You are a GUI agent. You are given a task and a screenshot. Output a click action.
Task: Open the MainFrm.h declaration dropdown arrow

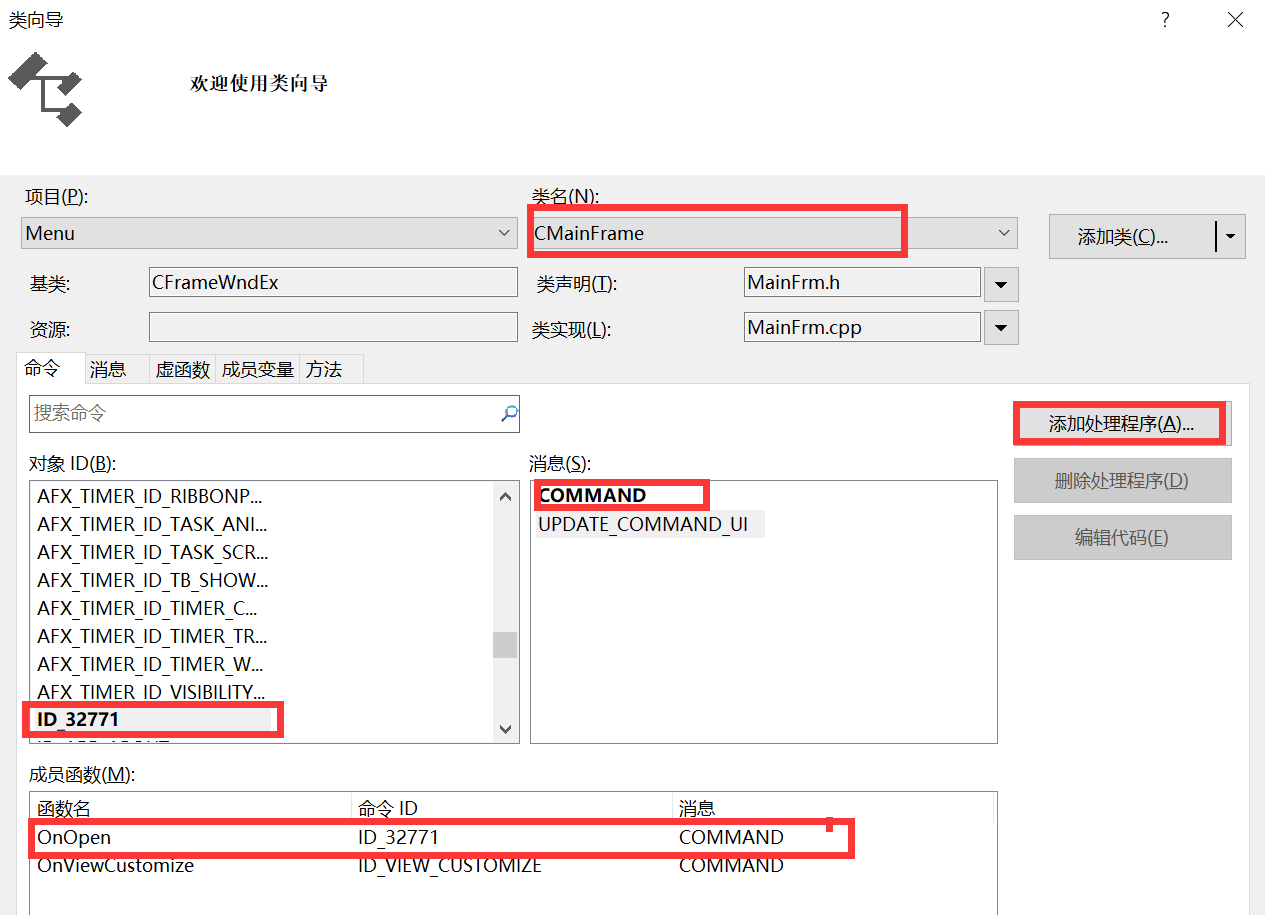click(x=1001, y=284)
